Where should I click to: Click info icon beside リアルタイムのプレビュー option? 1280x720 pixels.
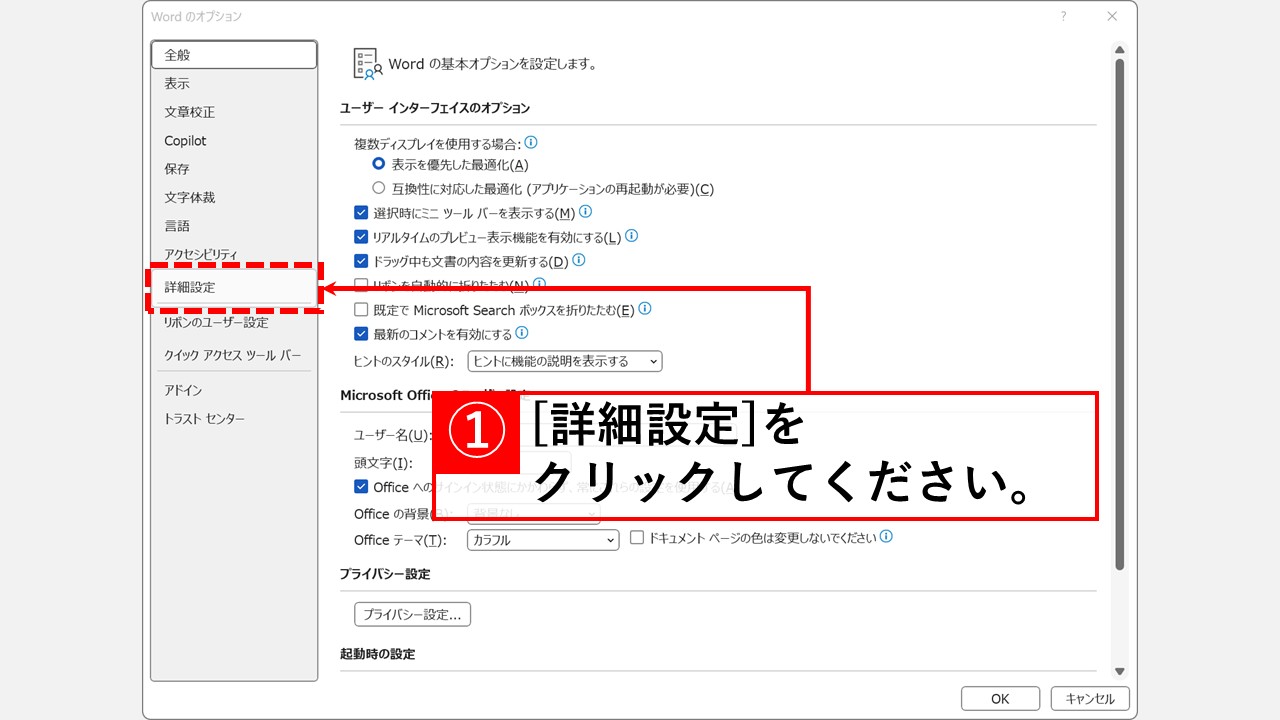[631, 236]
